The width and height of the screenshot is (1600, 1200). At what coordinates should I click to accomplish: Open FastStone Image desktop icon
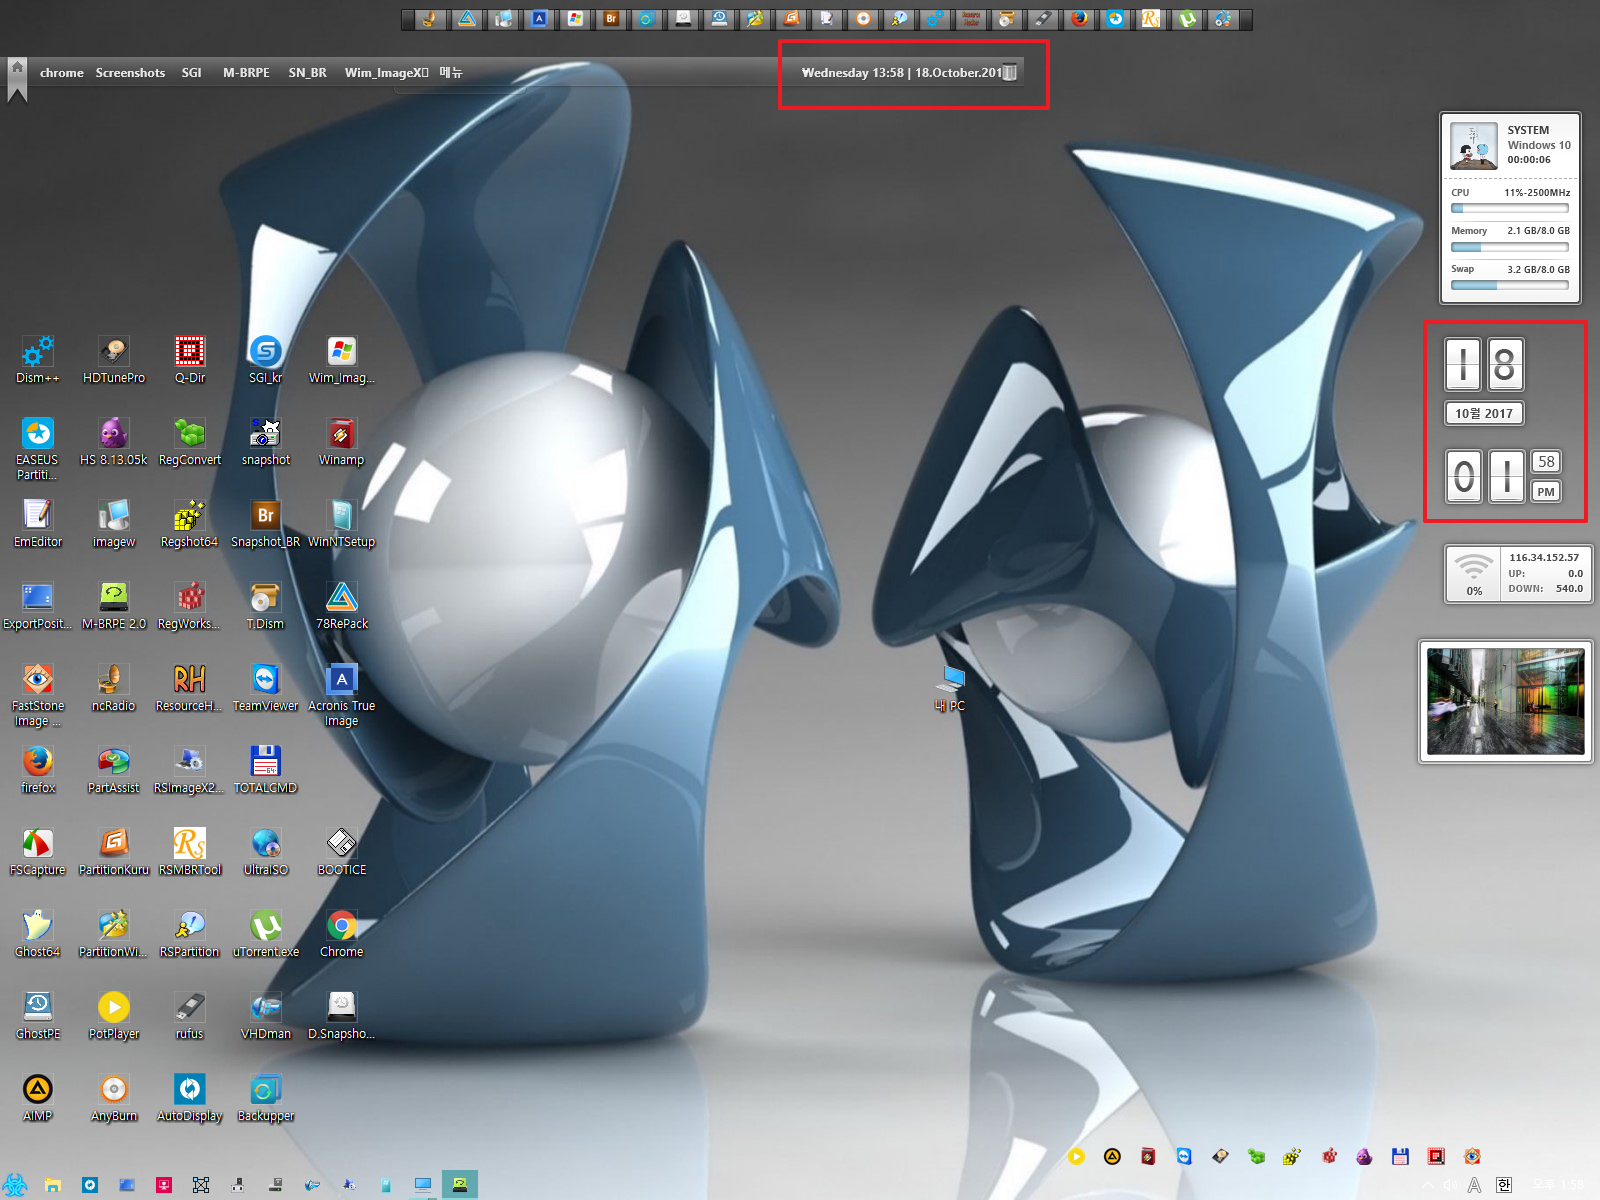coord(38,695)
